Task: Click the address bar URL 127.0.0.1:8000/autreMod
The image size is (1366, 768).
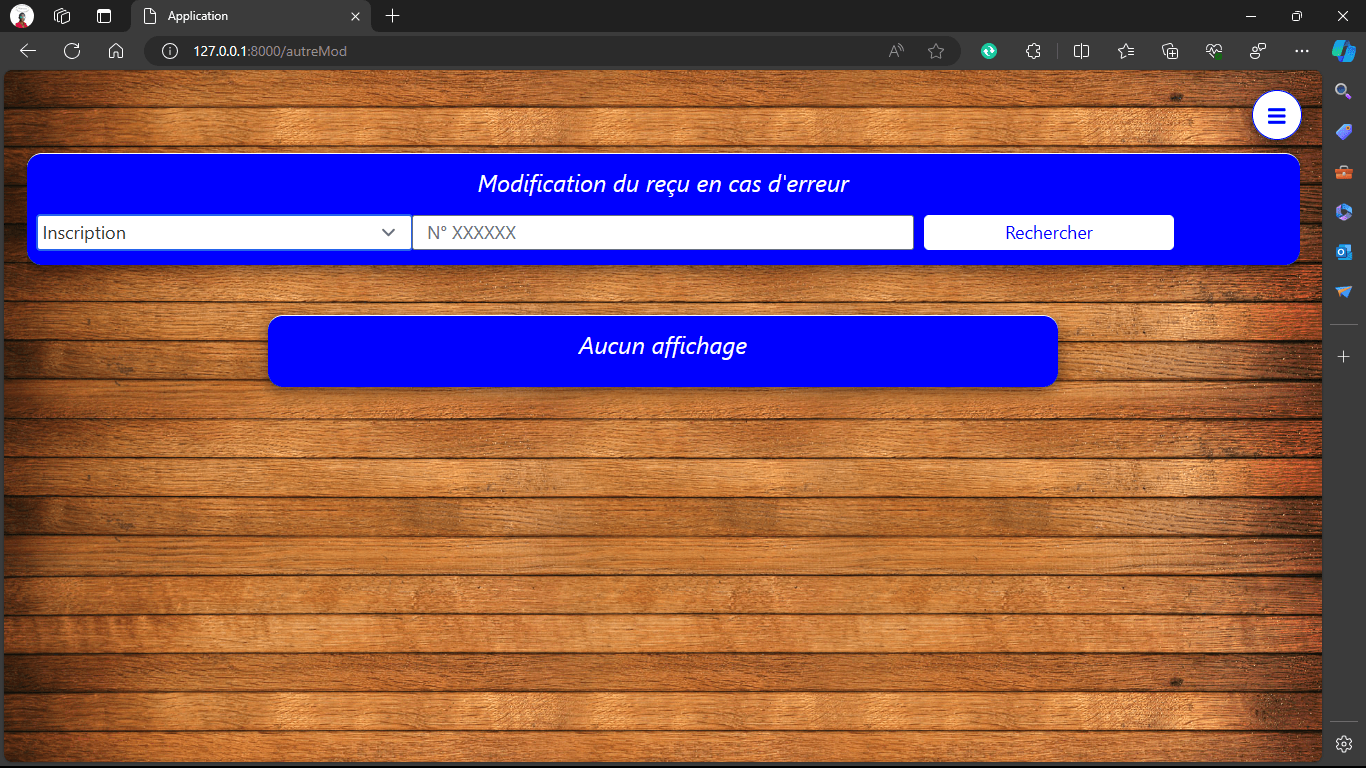Action: (x=270, y=51)
